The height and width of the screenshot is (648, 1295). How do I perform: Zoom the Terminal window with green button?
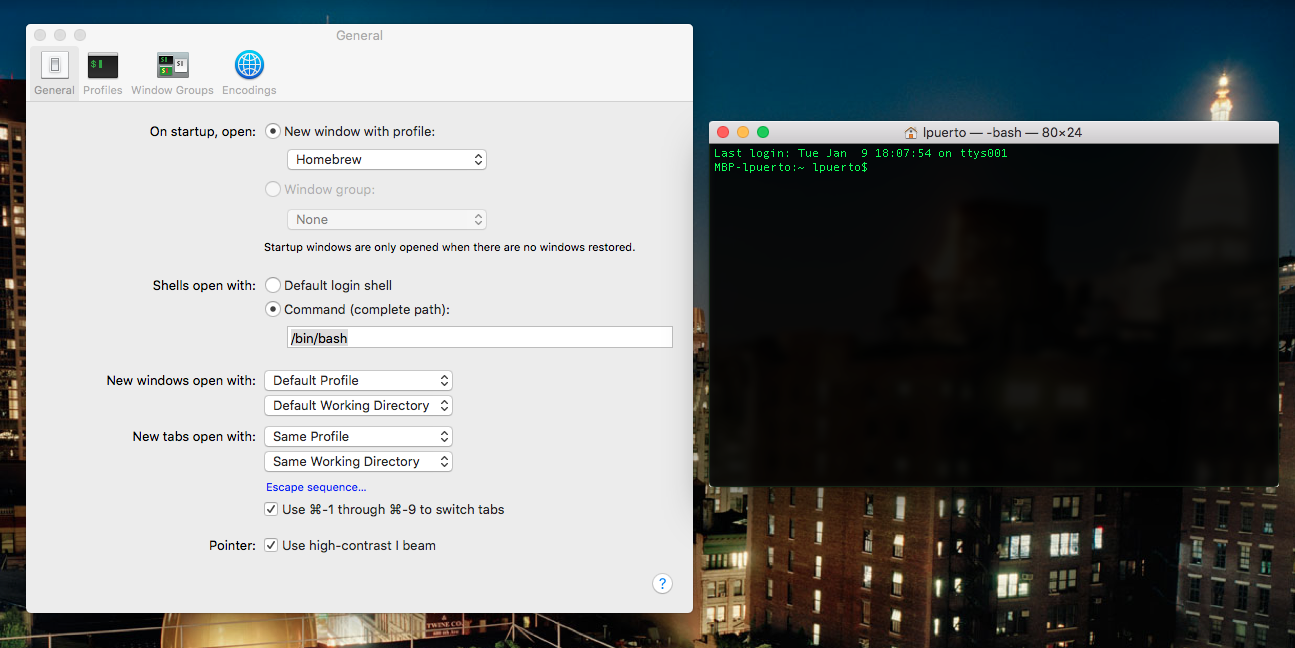click(763, 132)
